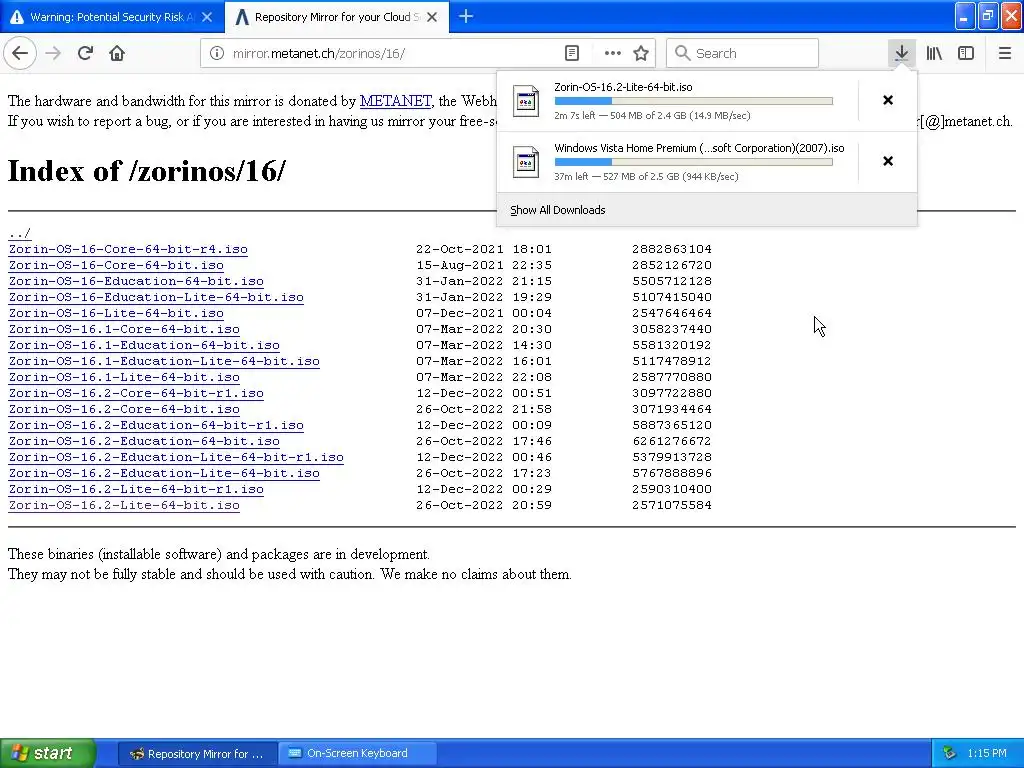Go back to the previous page

tap(20, 53)
